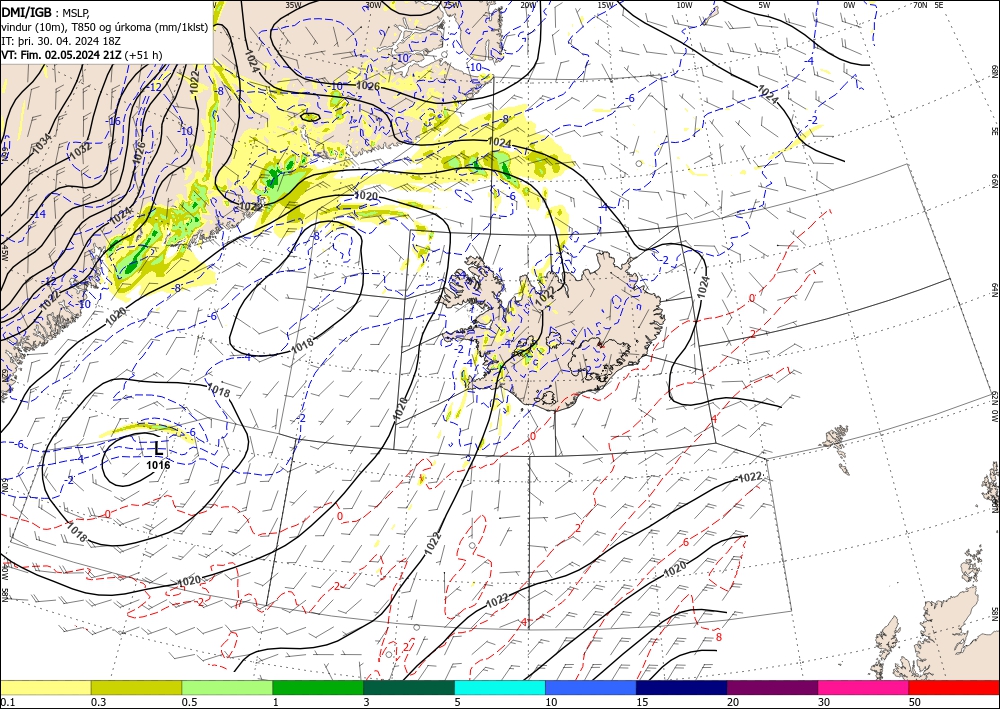Click the 'L' low pressure marker
The height and width of the screenshot is (709, 1000).
158,448
